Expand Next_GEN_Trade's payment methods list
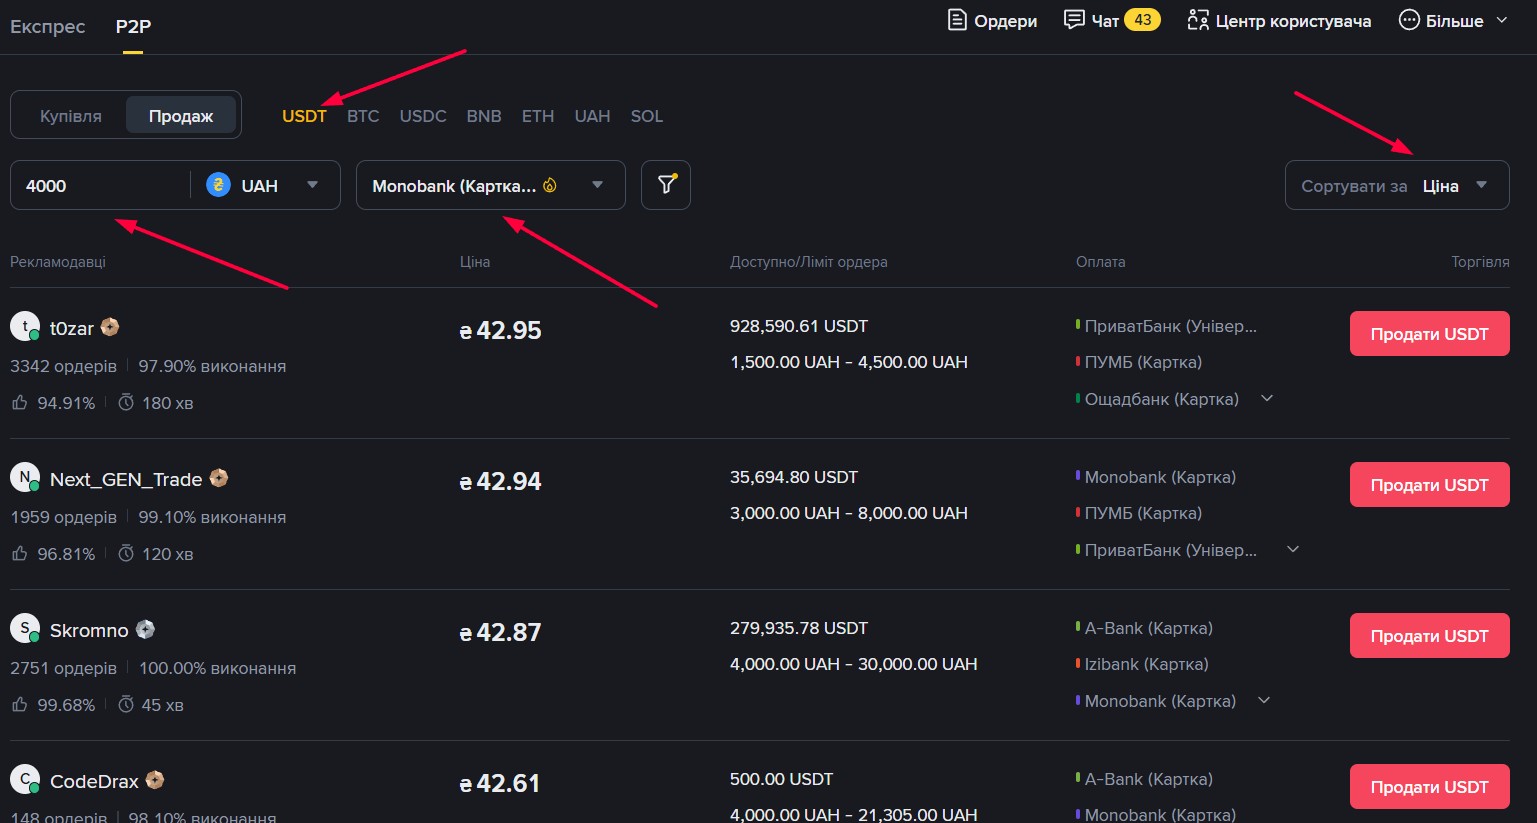The height and width of the screenshot is (823, 1537). click(1293, 549)
